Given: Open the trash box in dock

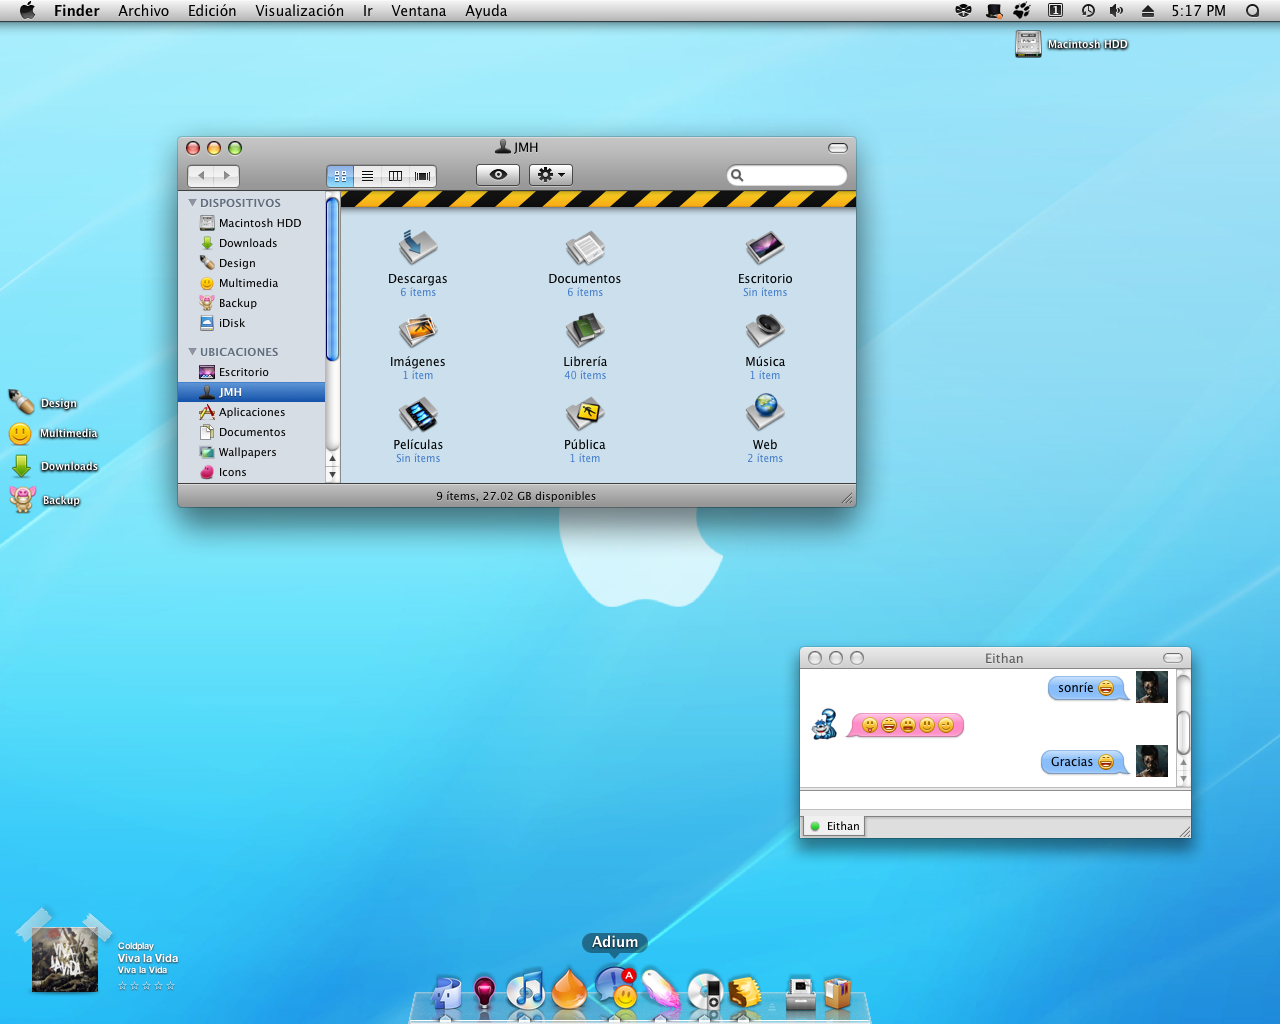Looking at the screenshot, I should pos(838,992).
